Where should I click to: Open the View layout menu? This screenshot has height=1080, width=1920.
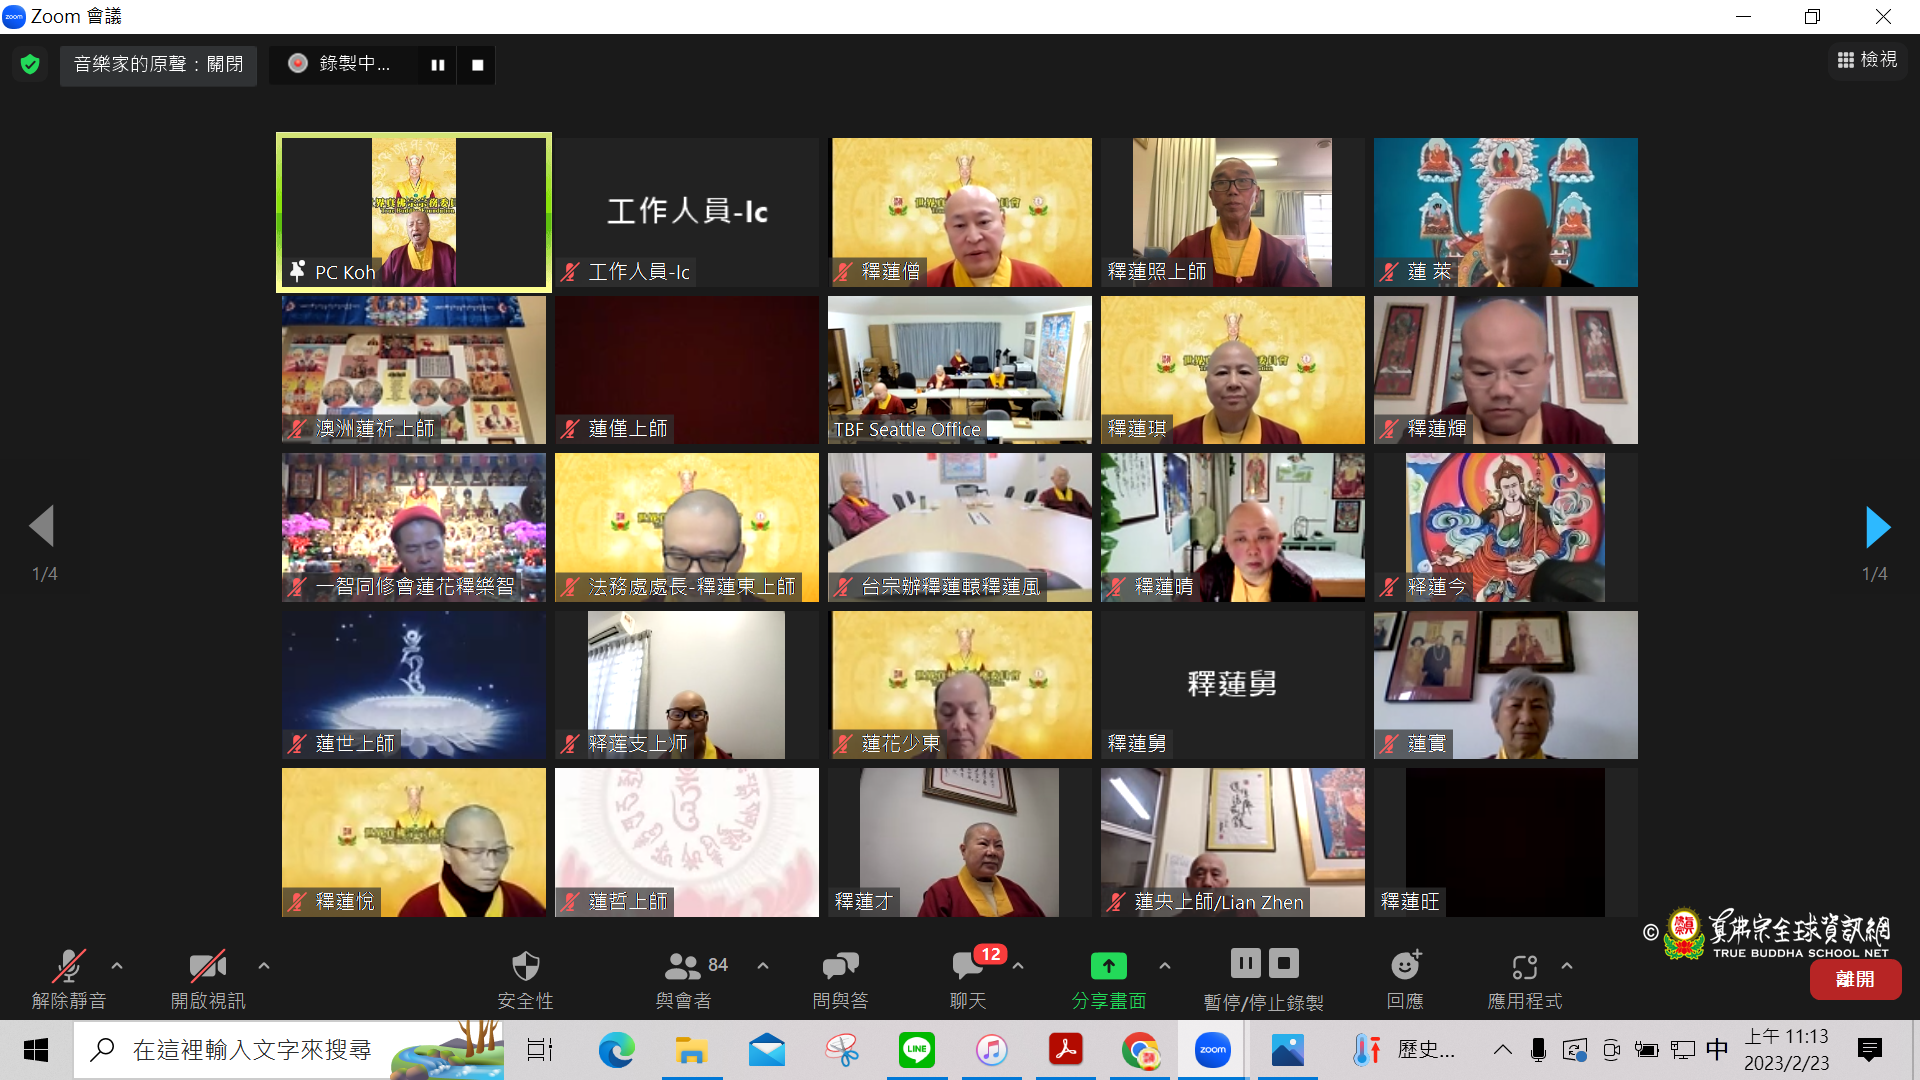pyautogui.click(x=1867, y=60)
